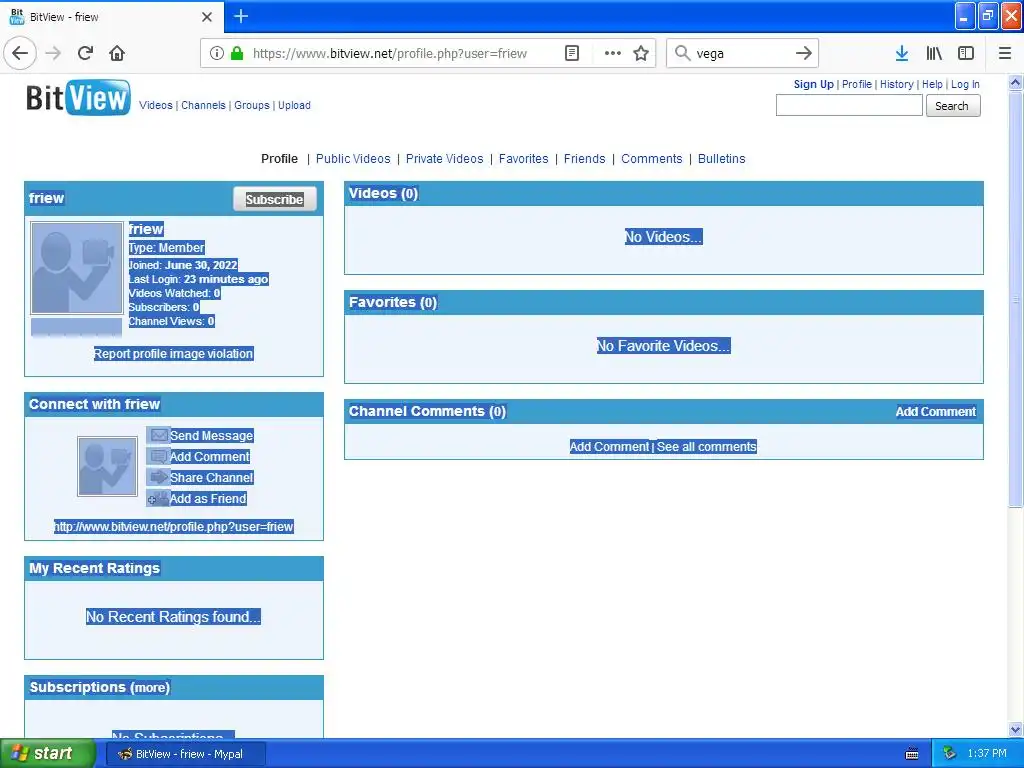Click the avatar in Connect with friew
1024x768 pixels.
pyautogui.click(x=107, y=466)
